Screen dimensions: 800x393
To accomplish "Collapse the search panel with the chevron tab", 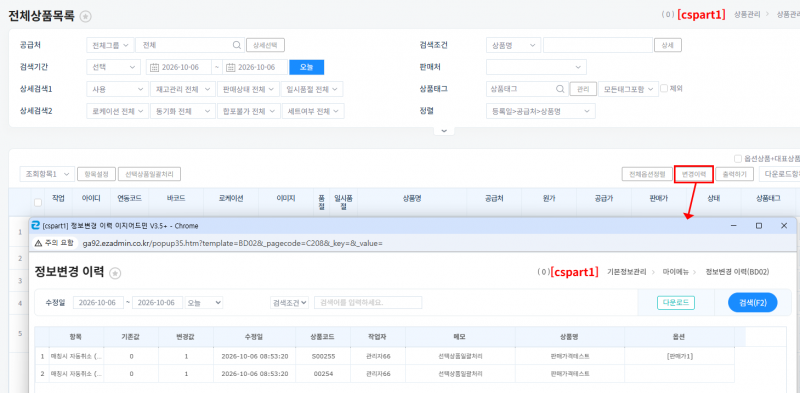I will [444, 131].
